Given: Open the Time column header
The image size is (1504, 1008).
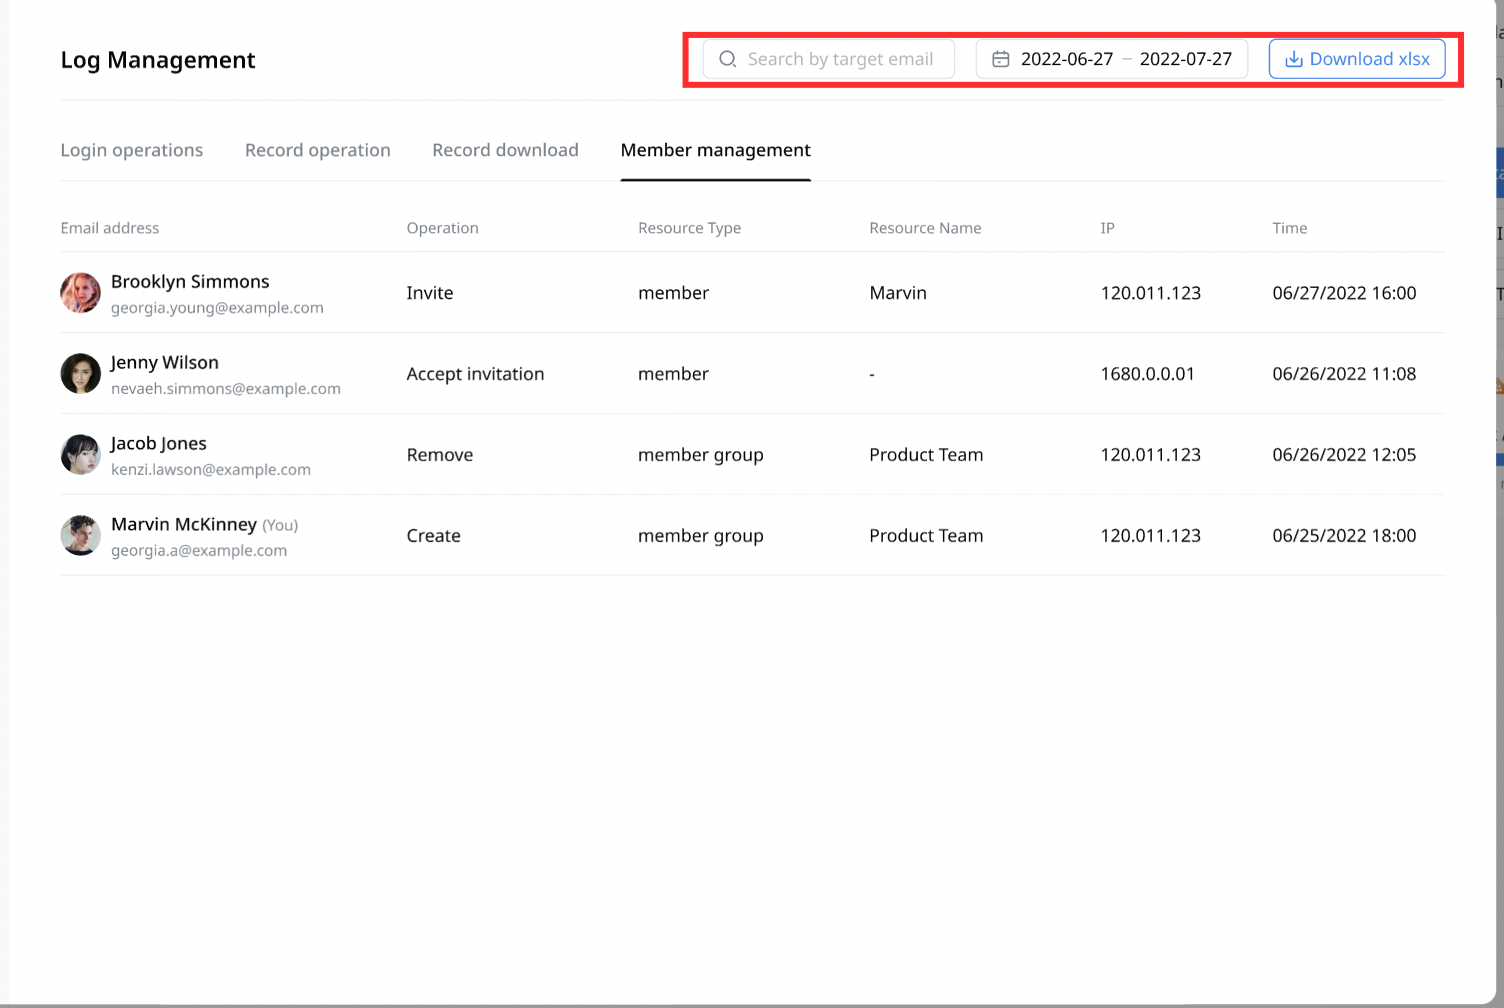Looking at the screenshot, I should [x=1289, y=228].
